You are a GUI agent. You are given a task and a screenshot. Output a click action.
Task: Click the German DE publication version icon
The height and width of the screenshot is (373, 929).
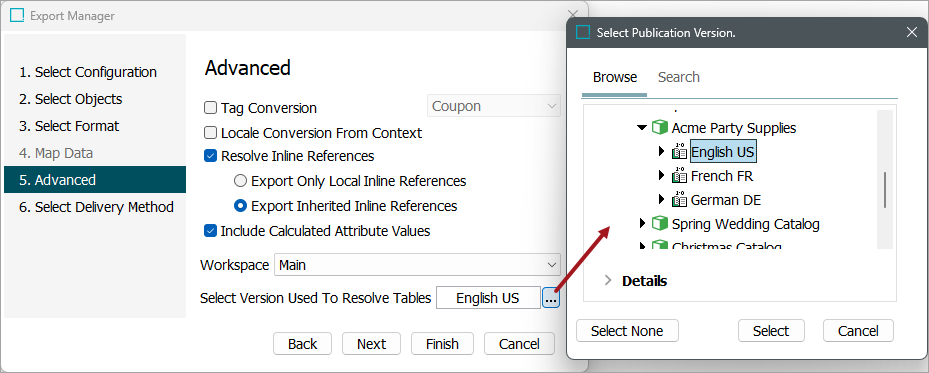tap(679, 200)
